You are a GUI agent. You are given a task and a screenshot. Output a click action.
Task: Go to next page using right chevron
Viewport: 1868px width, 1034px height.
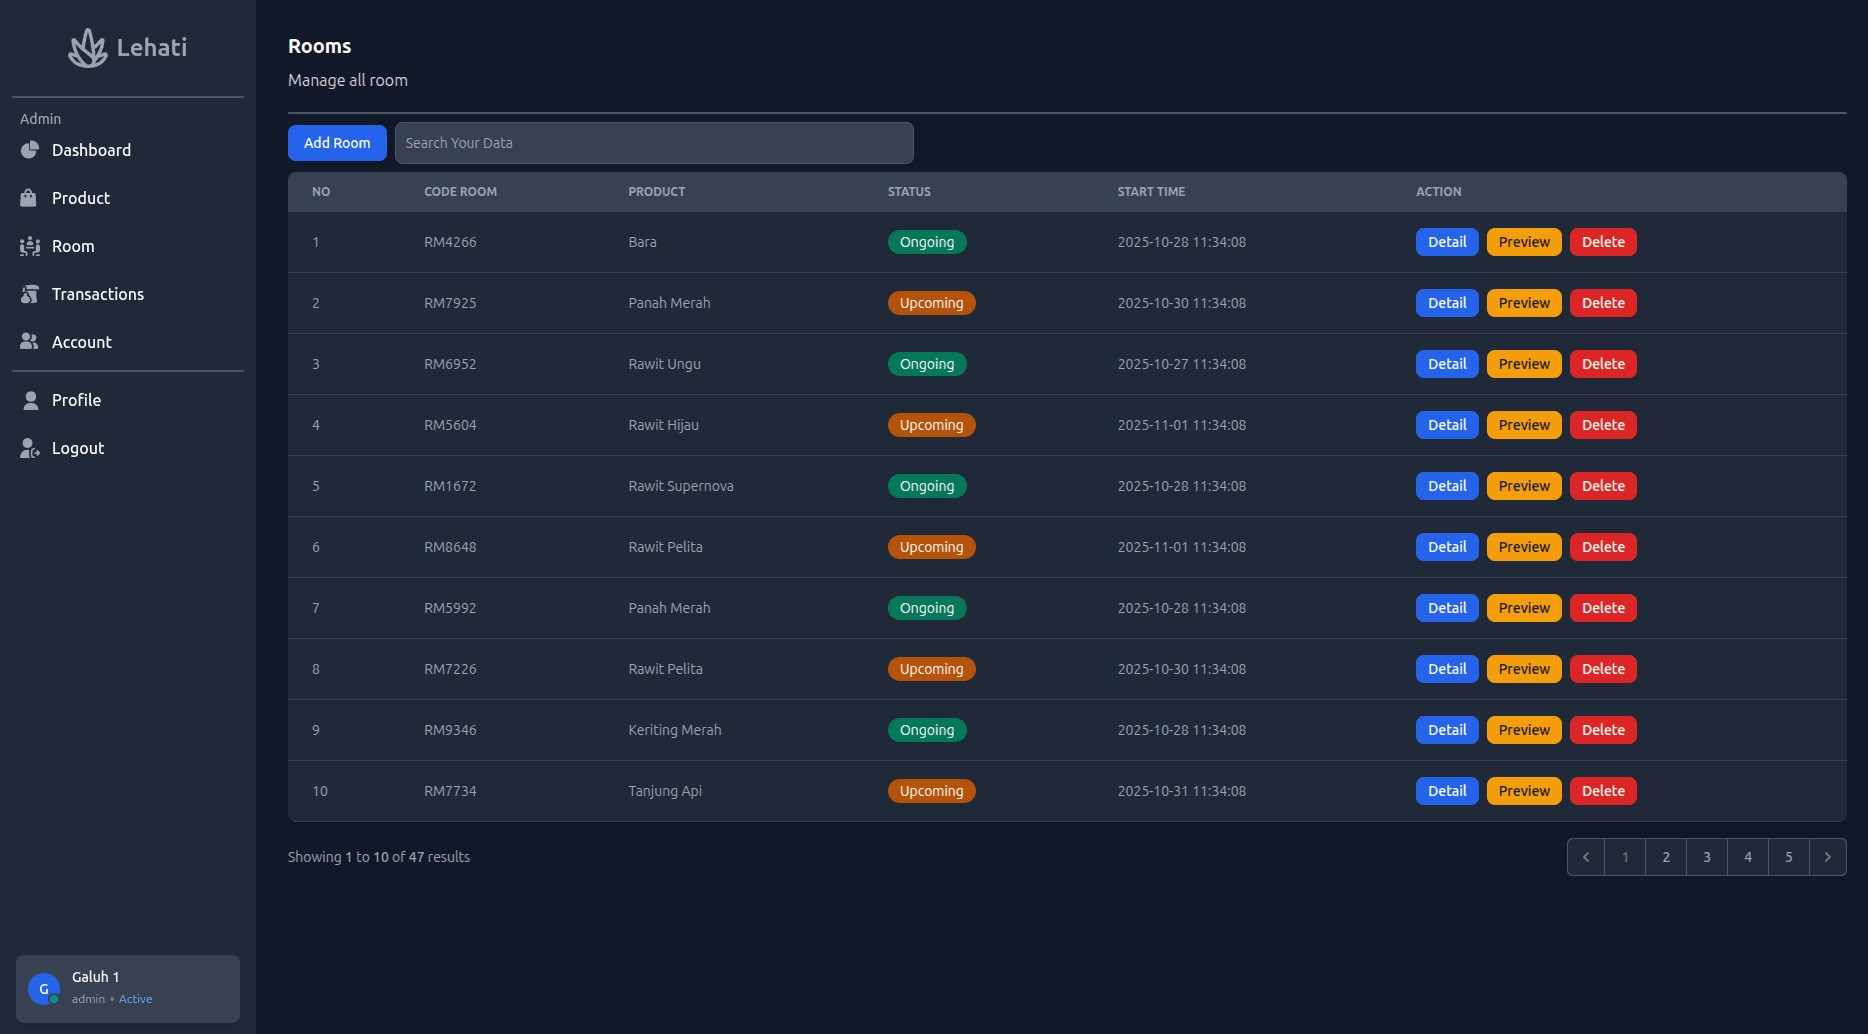(1827, 857)
